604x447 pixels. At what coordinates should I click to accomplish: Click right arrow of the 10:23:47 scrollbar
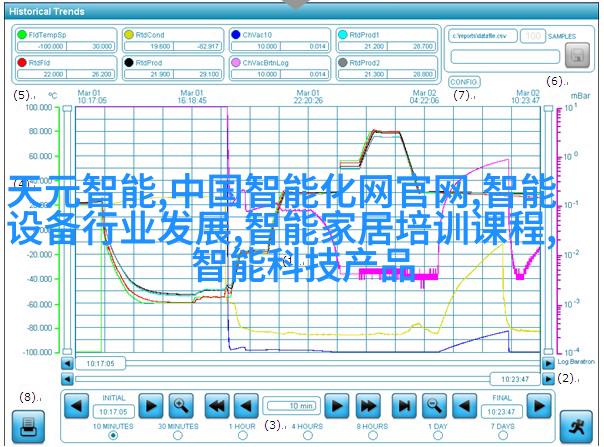(548, 379)
